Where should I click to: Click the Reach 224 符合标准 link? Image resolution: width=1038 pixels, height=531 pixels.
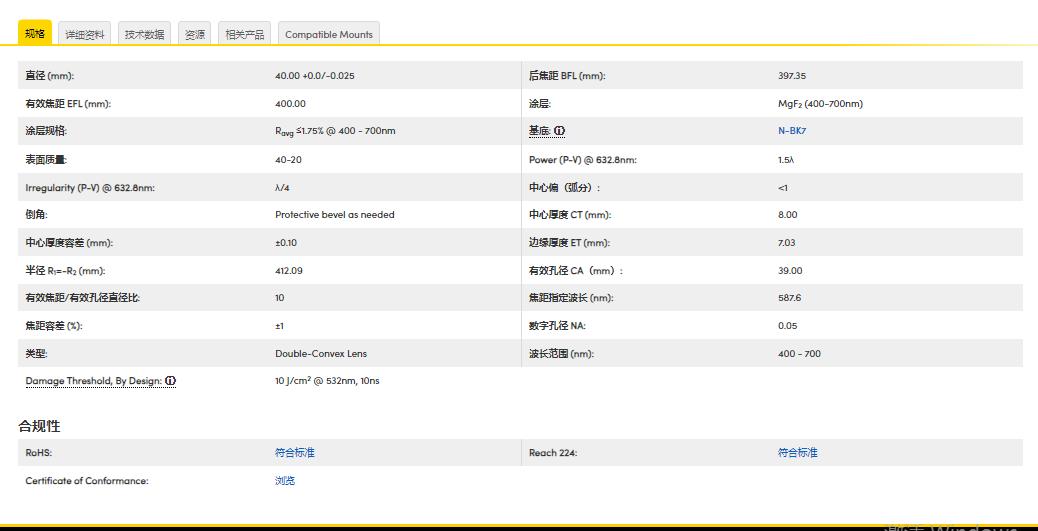(797, 453)
